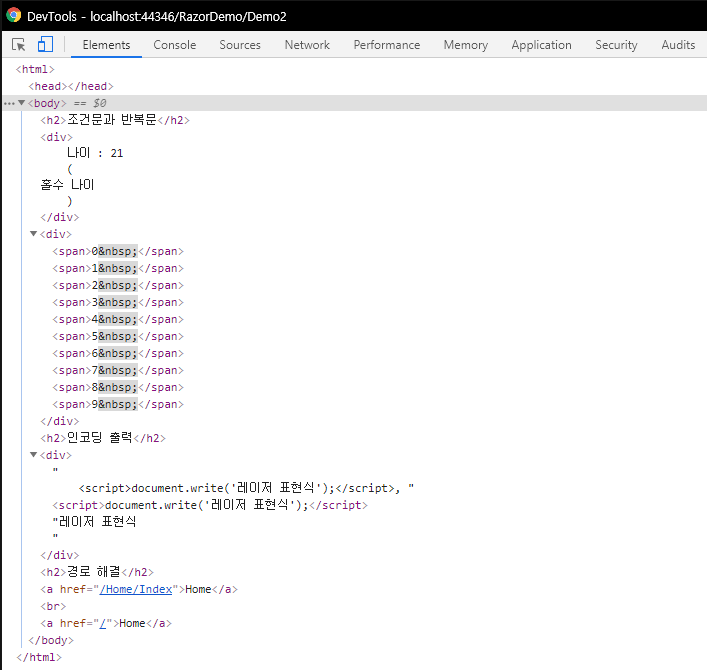Select the span 9&nbsp; node

click(118, 404)
